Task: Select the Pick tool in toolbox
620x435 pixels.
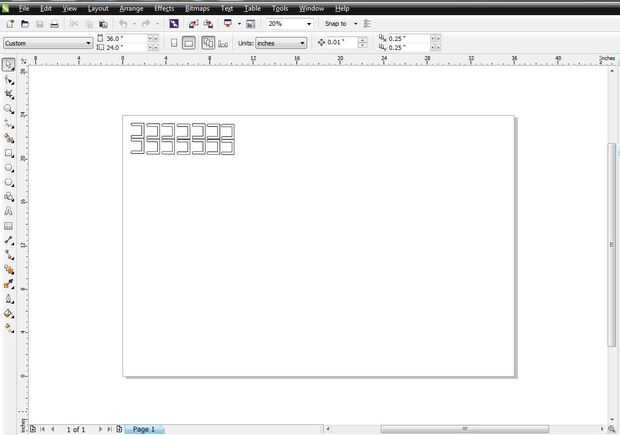Action: (x=9, y=64)
